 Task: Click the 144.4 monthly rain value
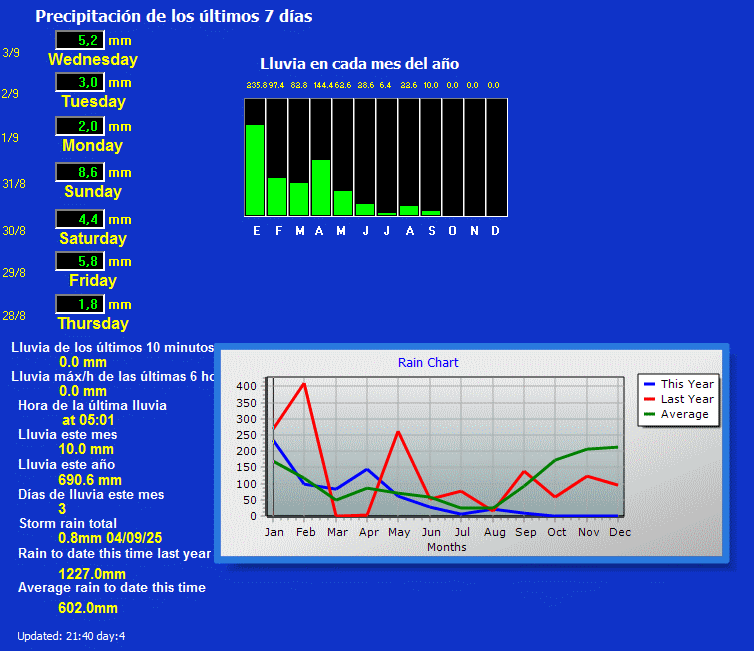(323, 85)
